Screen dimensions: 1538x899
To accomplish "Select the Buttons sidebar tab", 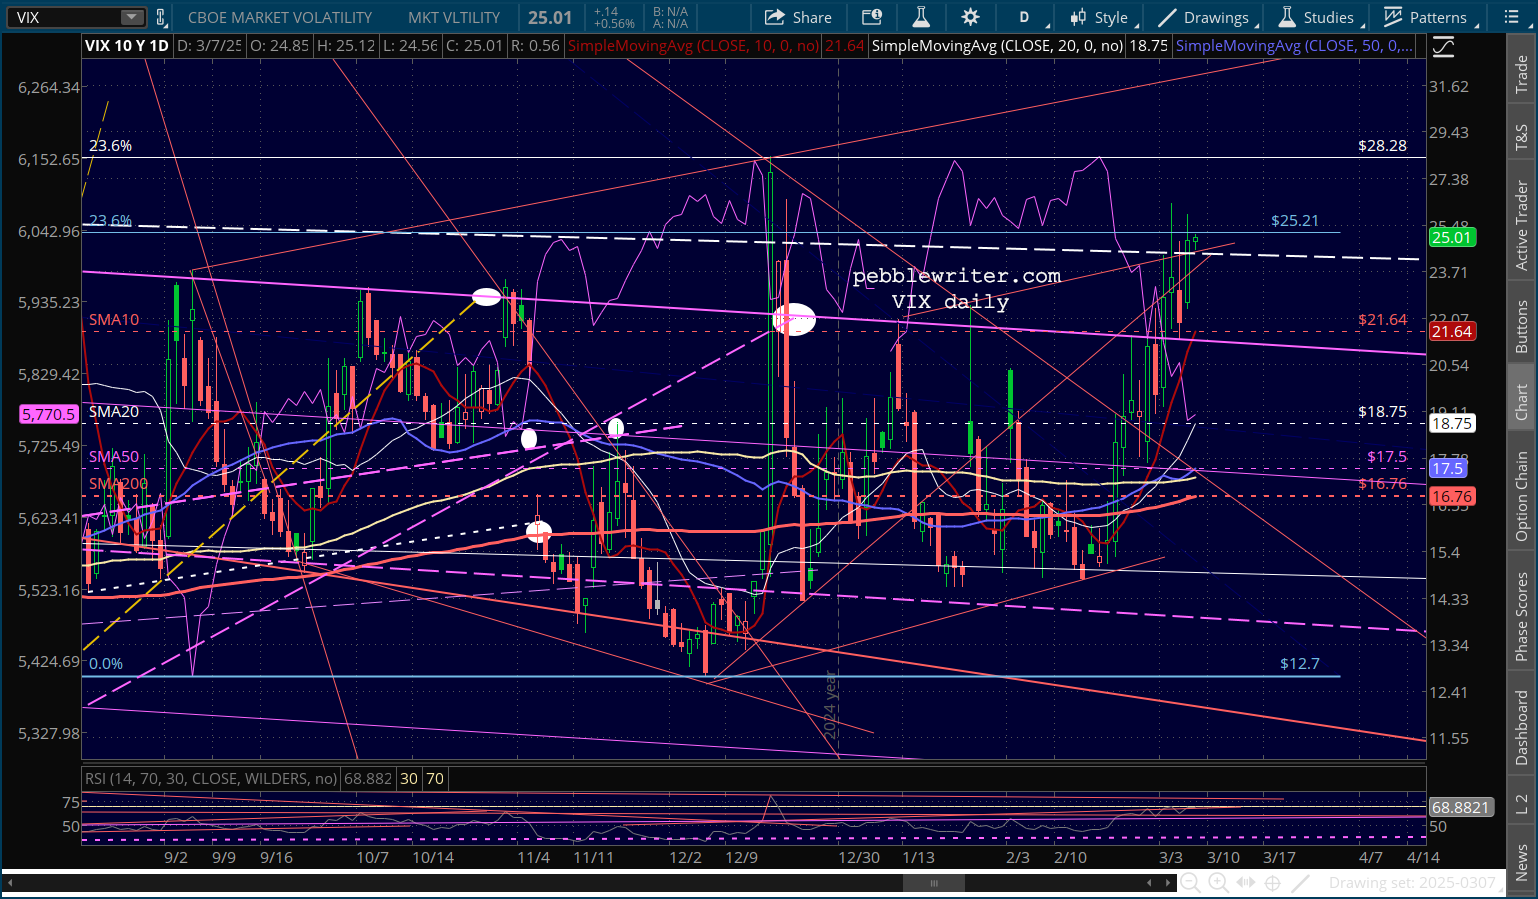I will point(1522,327).
